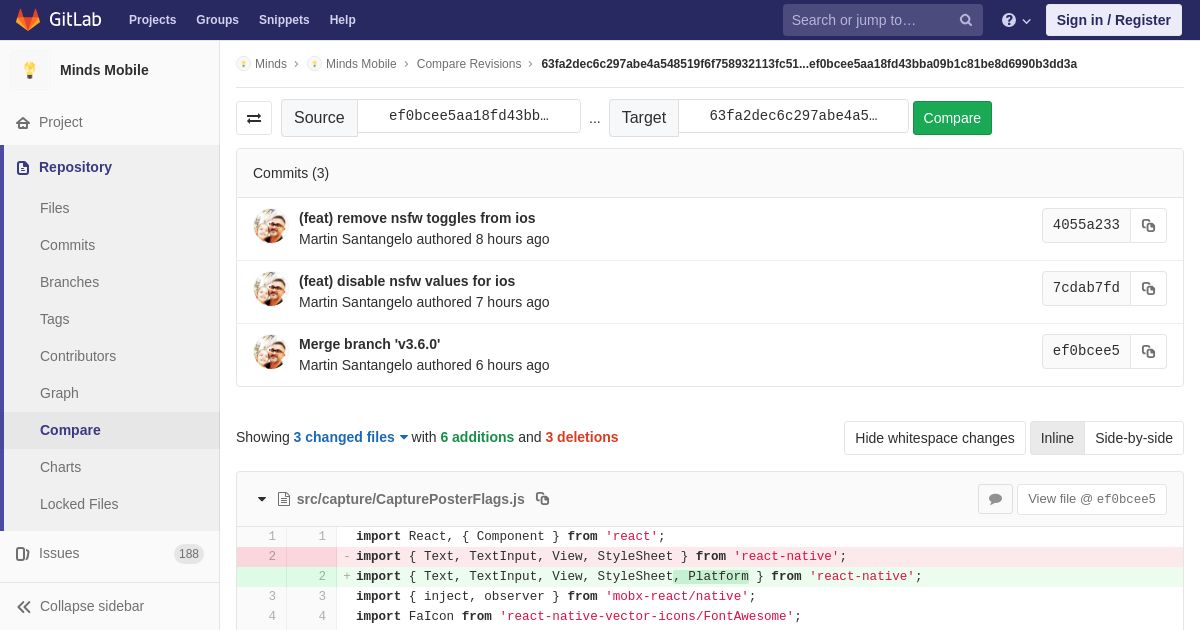
Task: Copy commit SHA for 7cdab7fd
Action: coord(1148,288)
